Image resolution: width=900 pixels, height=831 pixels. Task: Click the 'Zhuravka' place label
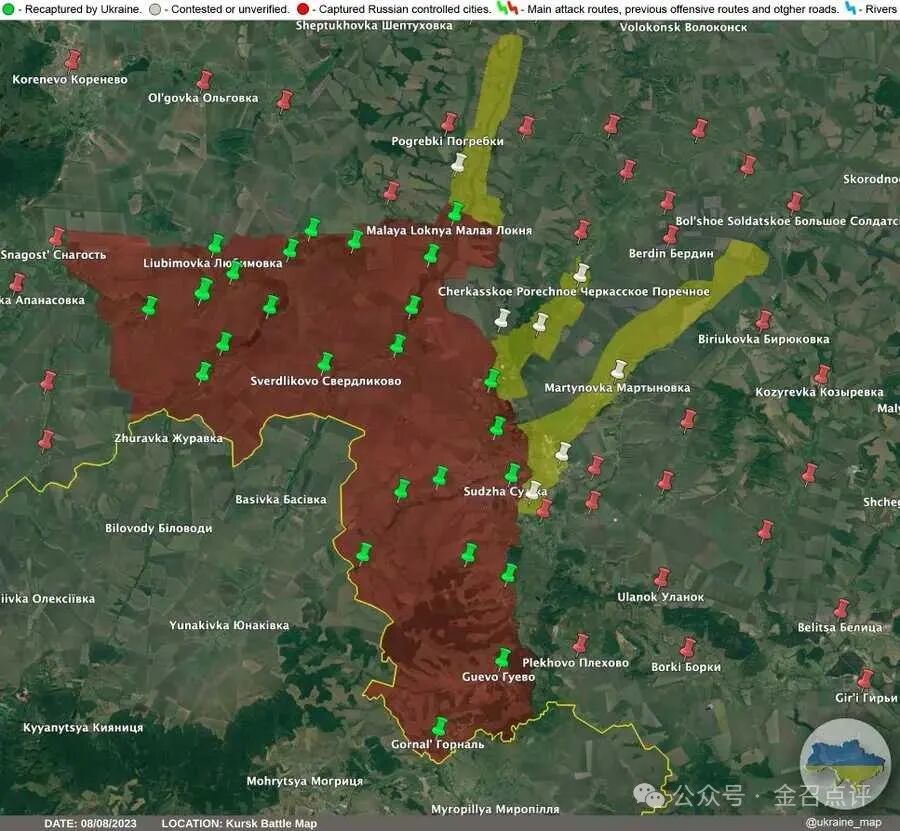pyautogui.click(x=168, y=438)
